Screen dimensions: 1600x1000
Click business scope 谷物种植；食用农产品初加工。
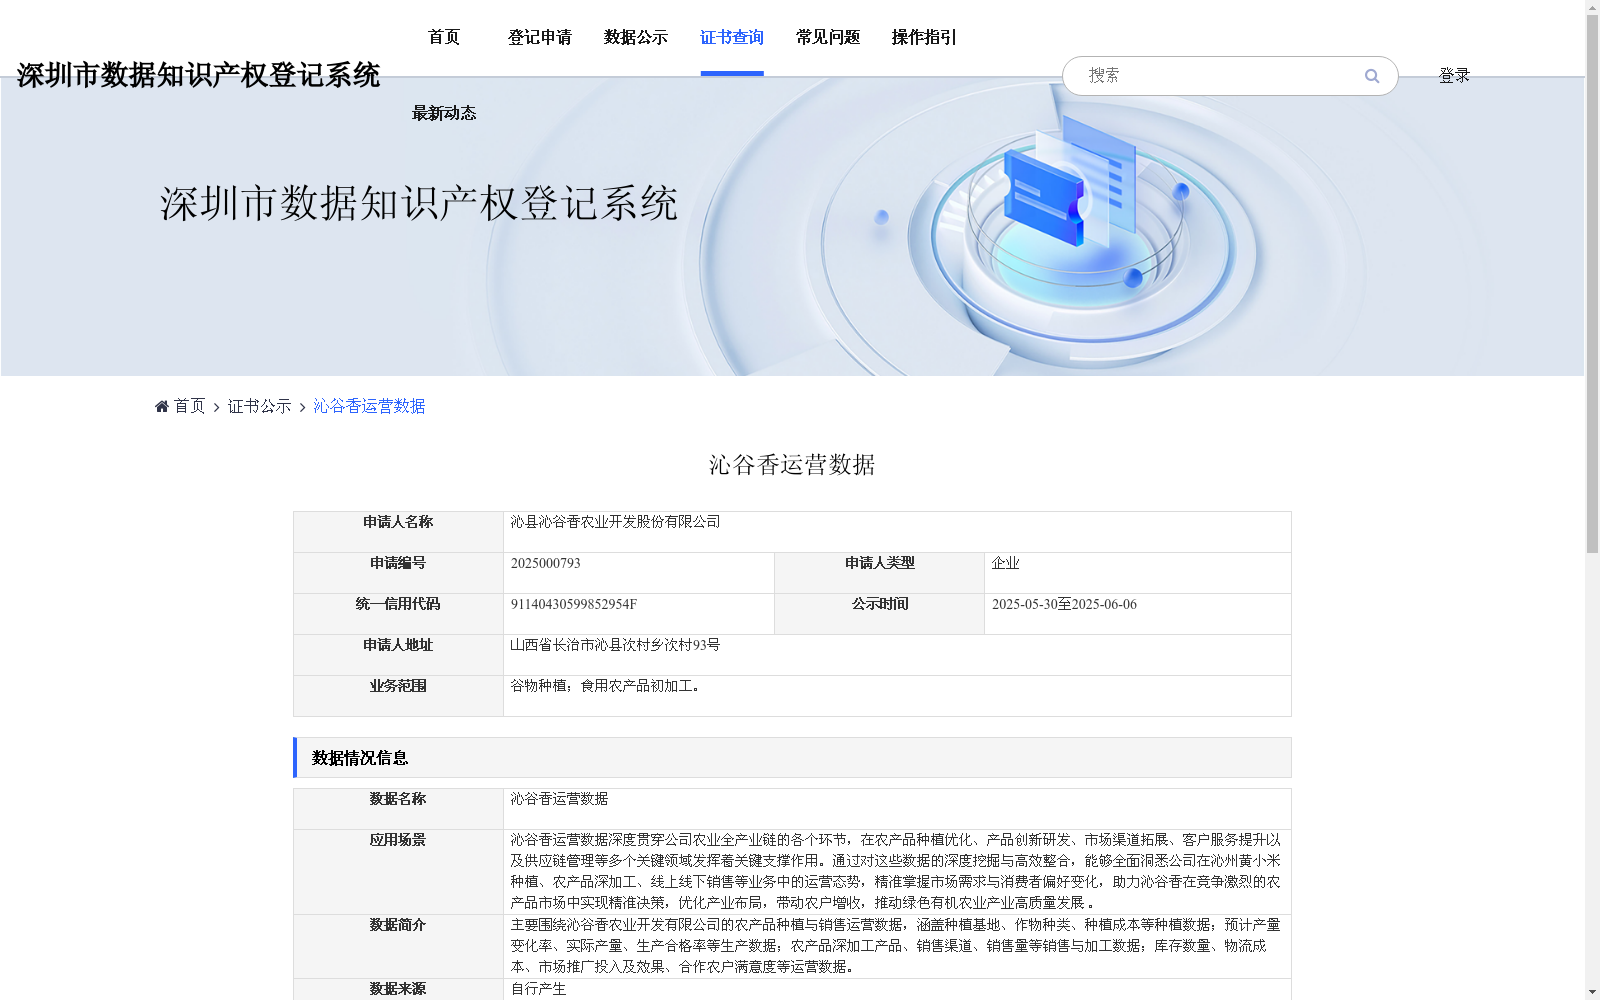pos(608,686)
